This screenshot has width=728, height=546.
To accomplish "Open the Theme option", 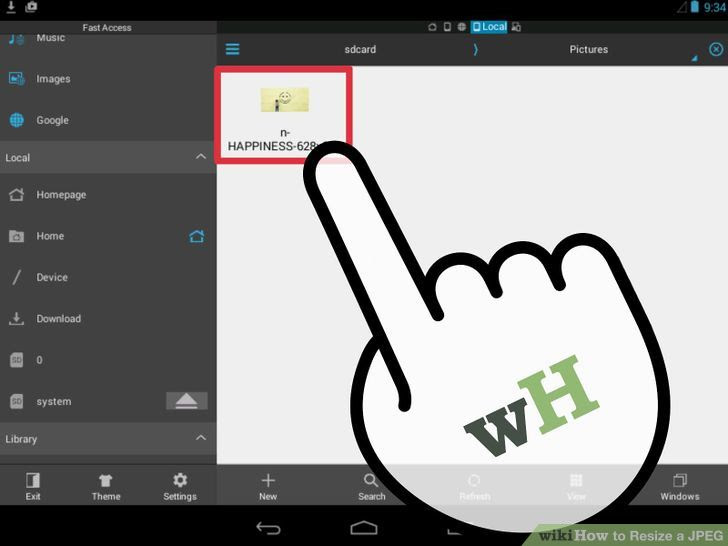I will [106, 487].
